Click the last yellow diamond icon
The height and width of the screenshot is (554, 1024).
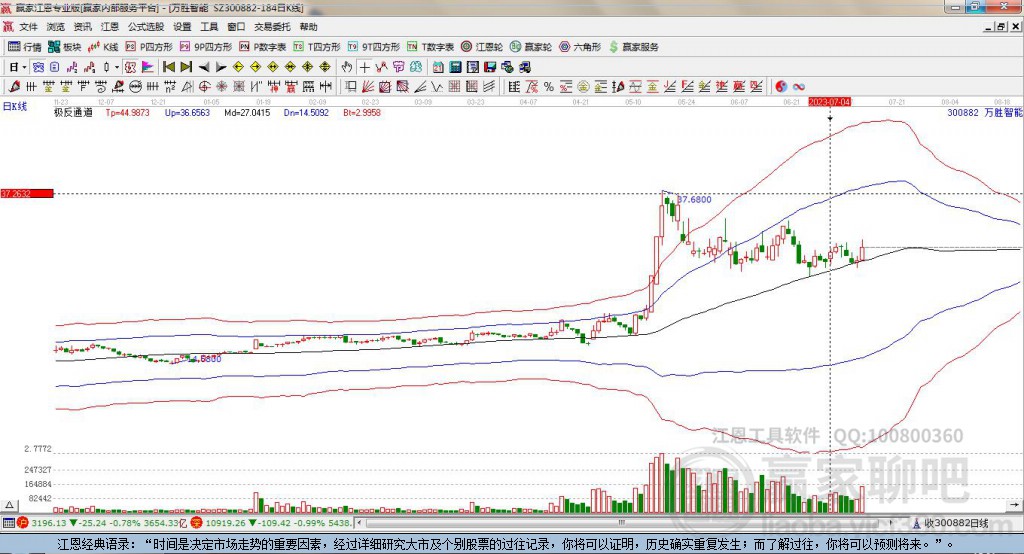[325, 67]
